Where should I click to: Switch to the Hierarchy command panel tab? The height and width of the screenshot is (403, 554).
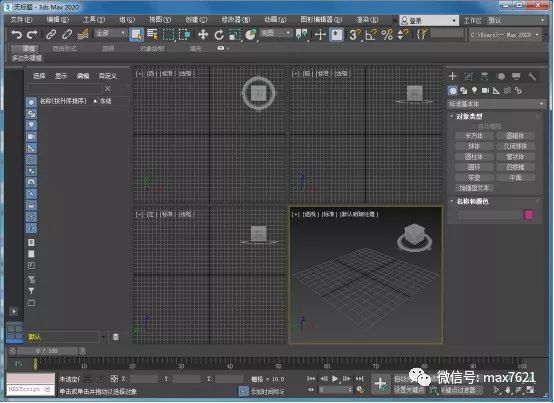point(484,76)
